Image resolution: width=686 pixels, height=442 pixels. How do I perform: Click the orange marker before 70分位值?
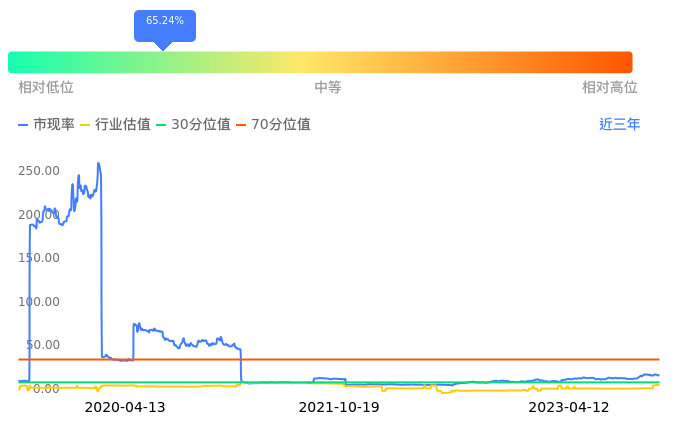241,125
